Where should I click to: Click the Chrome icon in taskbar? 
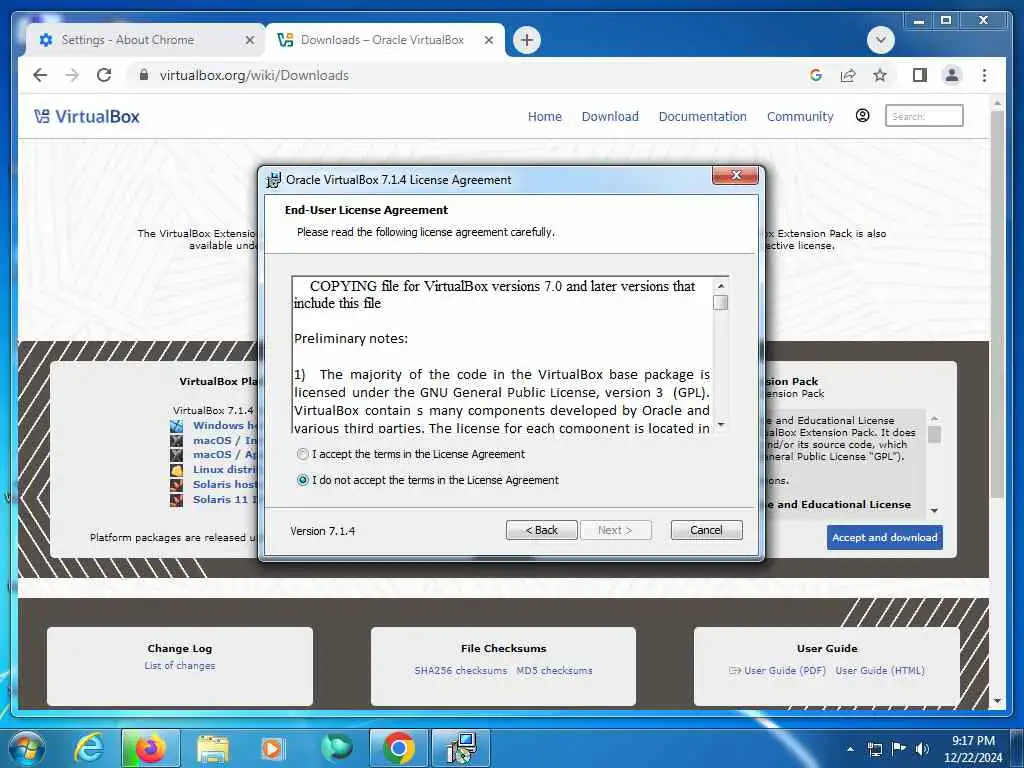click(398, 748)
